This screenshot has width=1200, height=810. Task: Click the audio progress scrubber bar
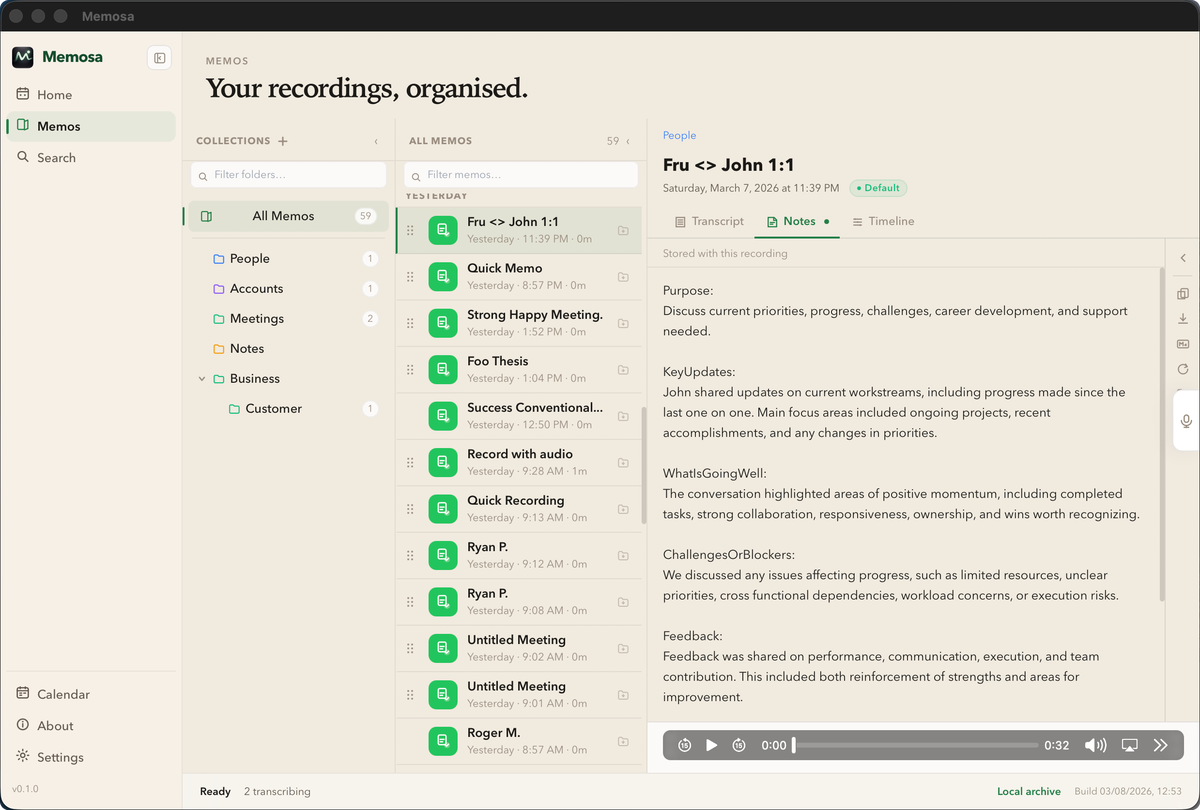tap(915, 745)
